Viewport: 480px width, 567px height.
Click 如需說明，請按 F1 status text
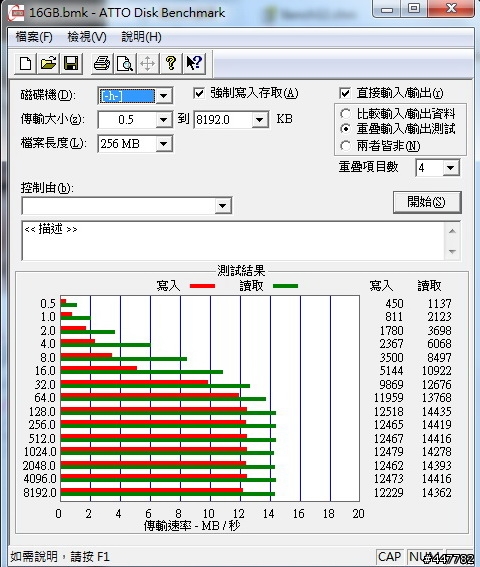(60, 556)
